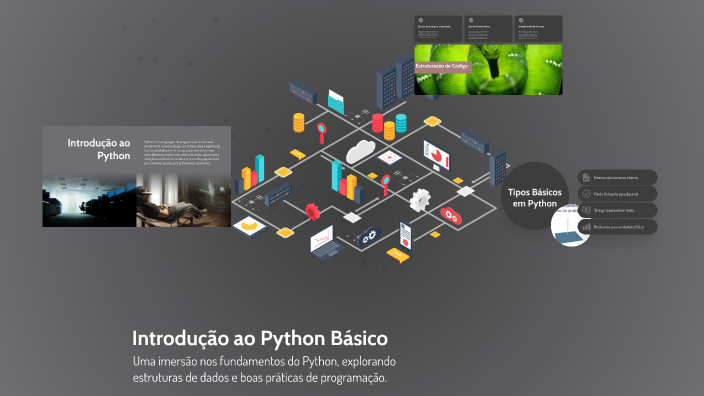Click the laptop with line chart icon
The image size is (704, 396).
pos(326,243)
